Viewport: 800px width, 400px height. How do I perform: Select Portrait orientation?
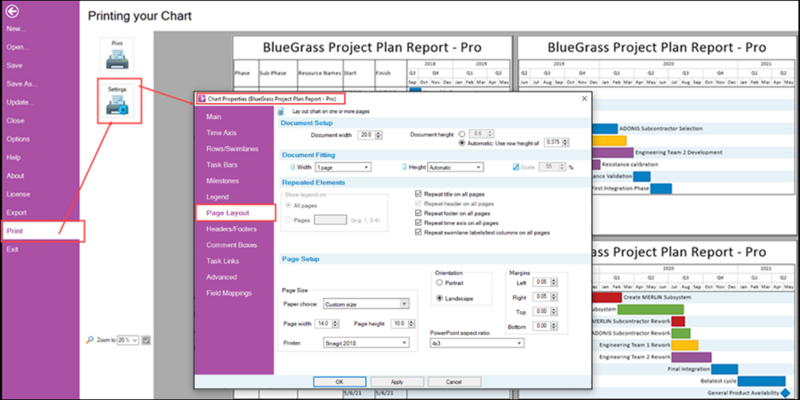point(439,283)
